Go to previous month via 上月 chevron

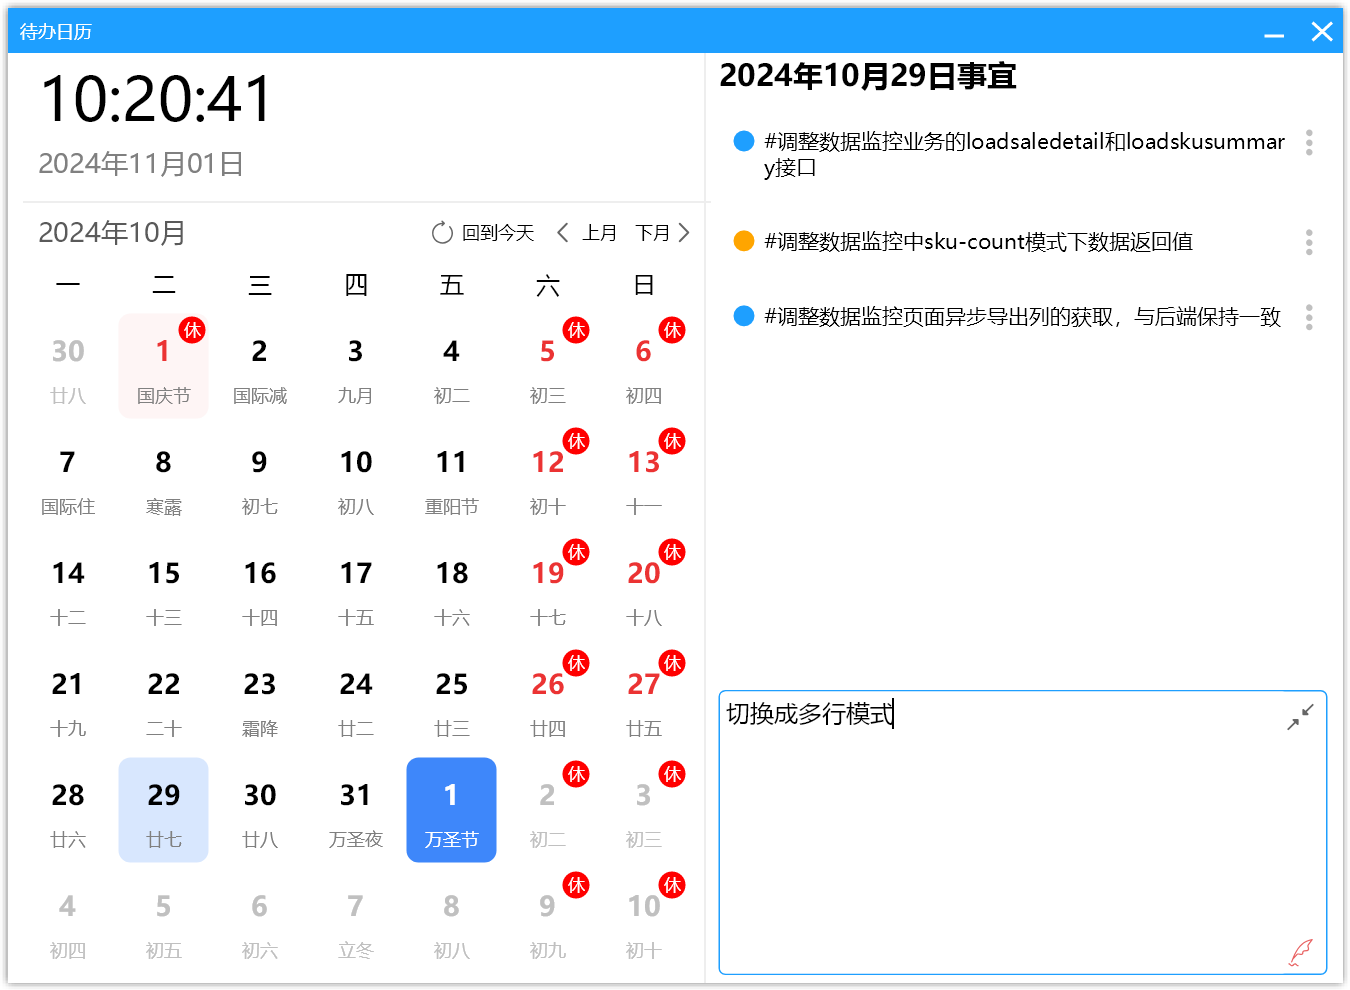563,233
